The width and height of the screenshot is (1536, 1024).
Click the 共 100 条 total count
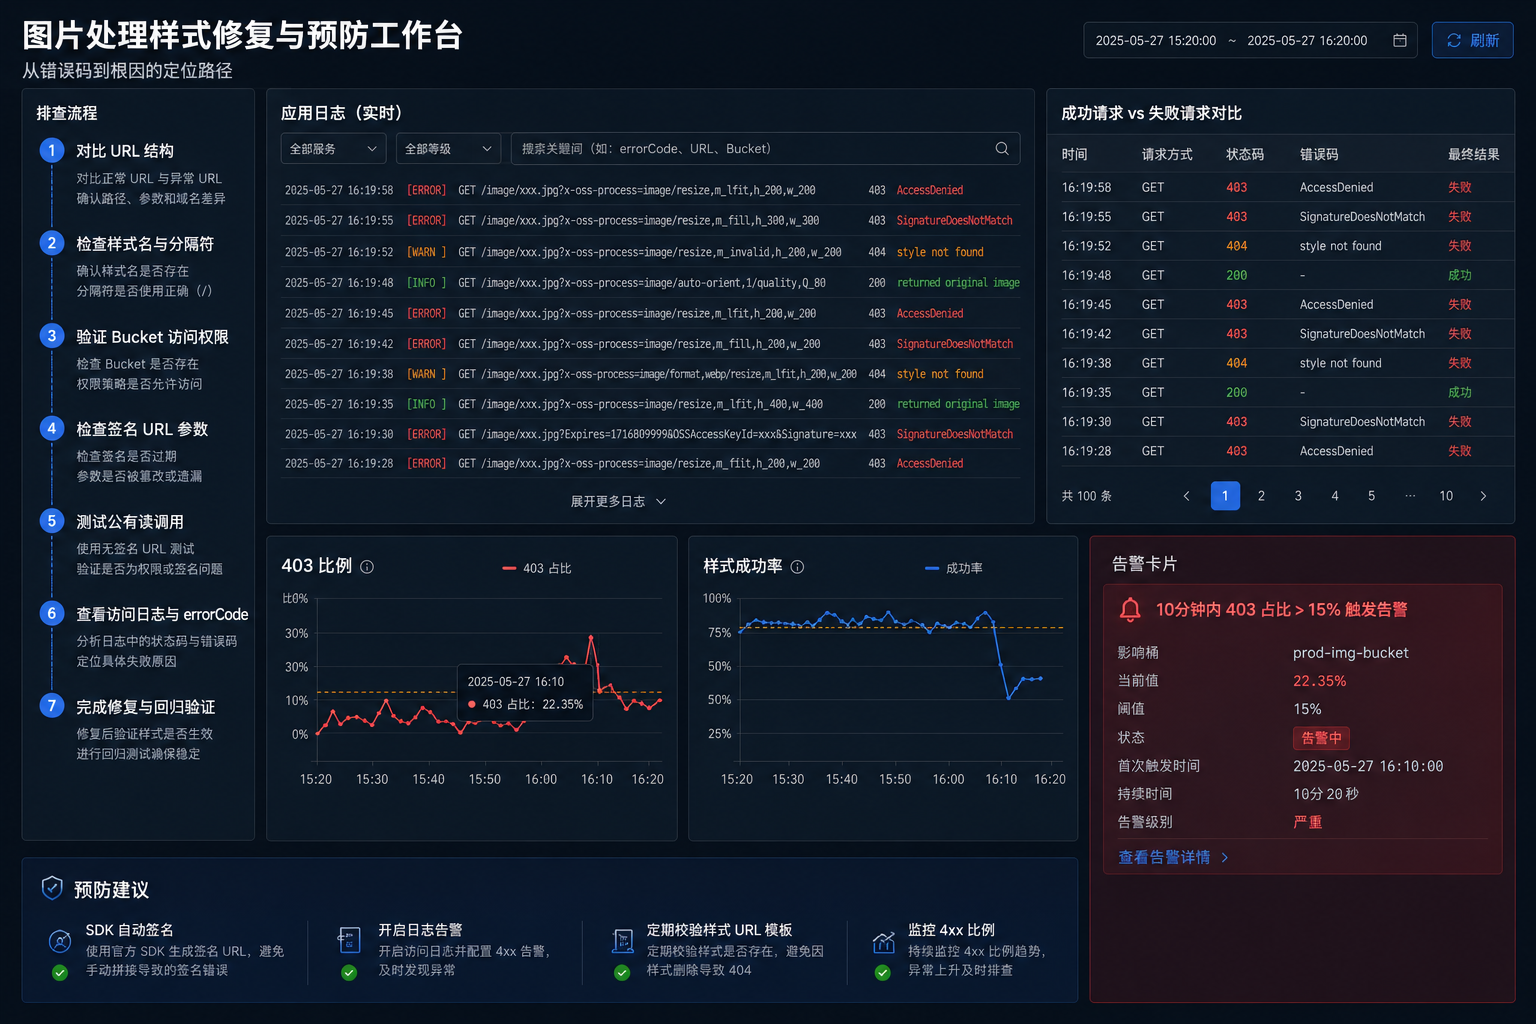(1087, 496)
